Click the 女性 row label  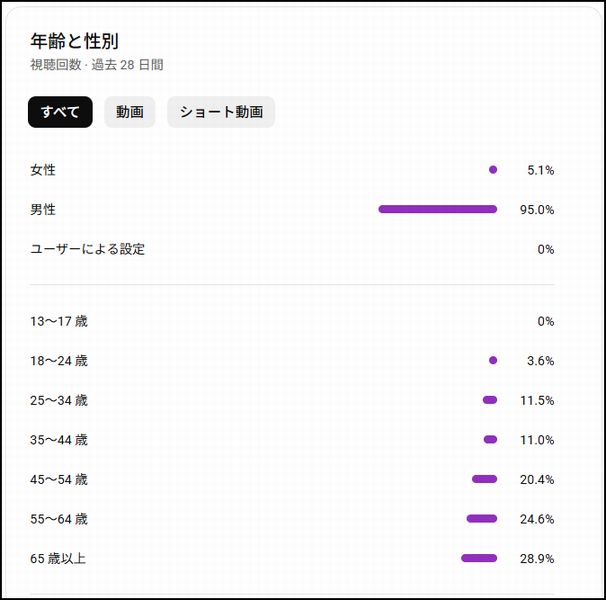click(43, 170)
